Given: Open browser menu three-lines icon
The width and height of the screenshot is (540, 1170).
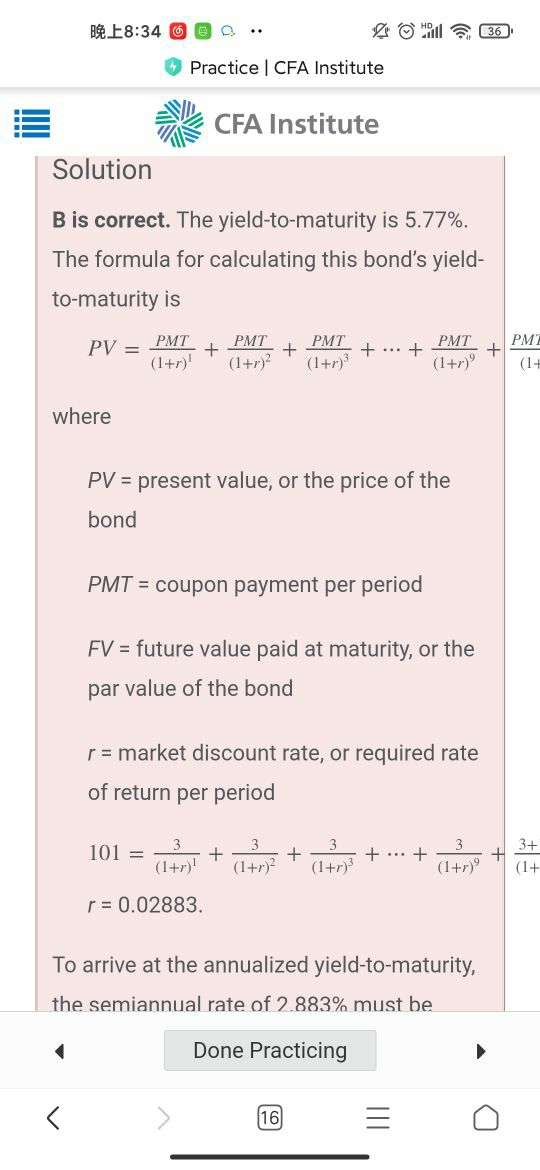Looking at the screenshot, I should [x=378, y=1117].
